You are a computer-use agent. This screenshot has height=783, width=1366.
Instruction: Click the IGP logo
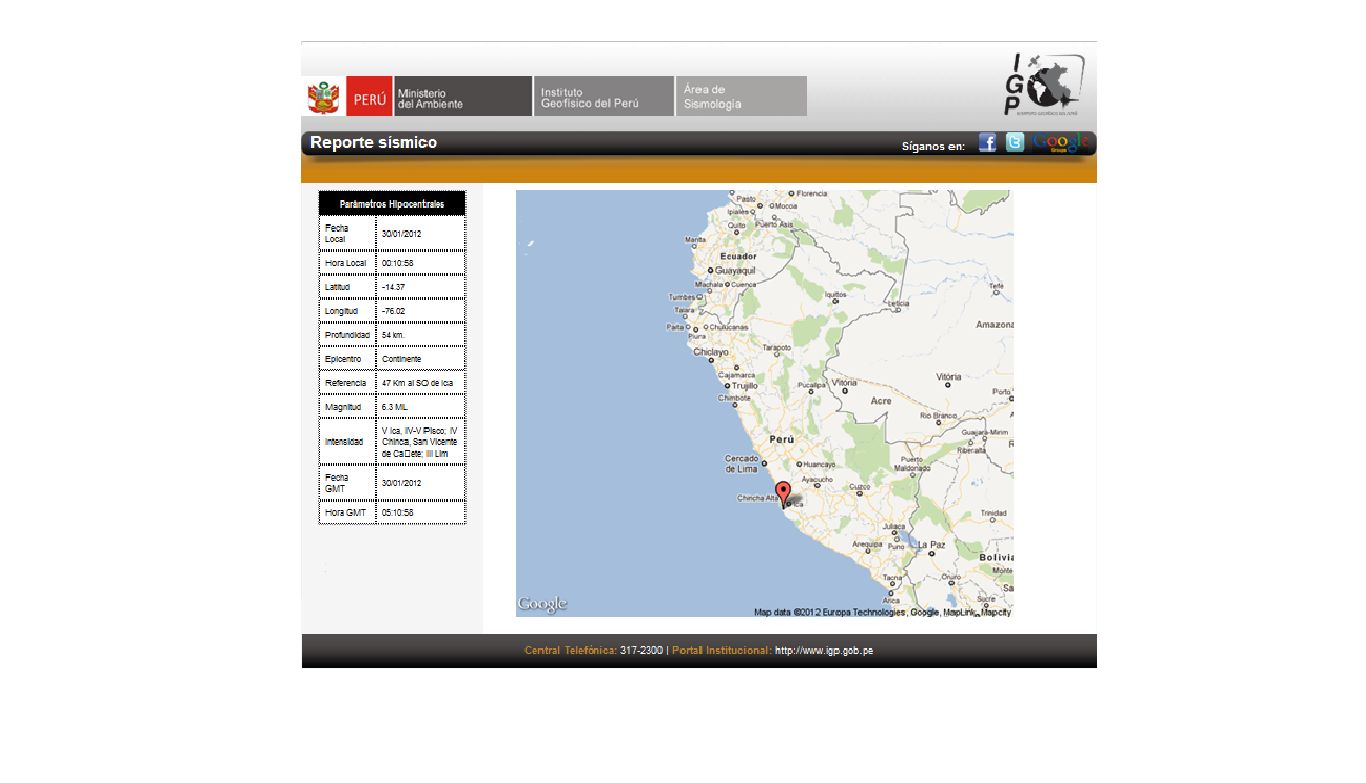coord(1043,84)
